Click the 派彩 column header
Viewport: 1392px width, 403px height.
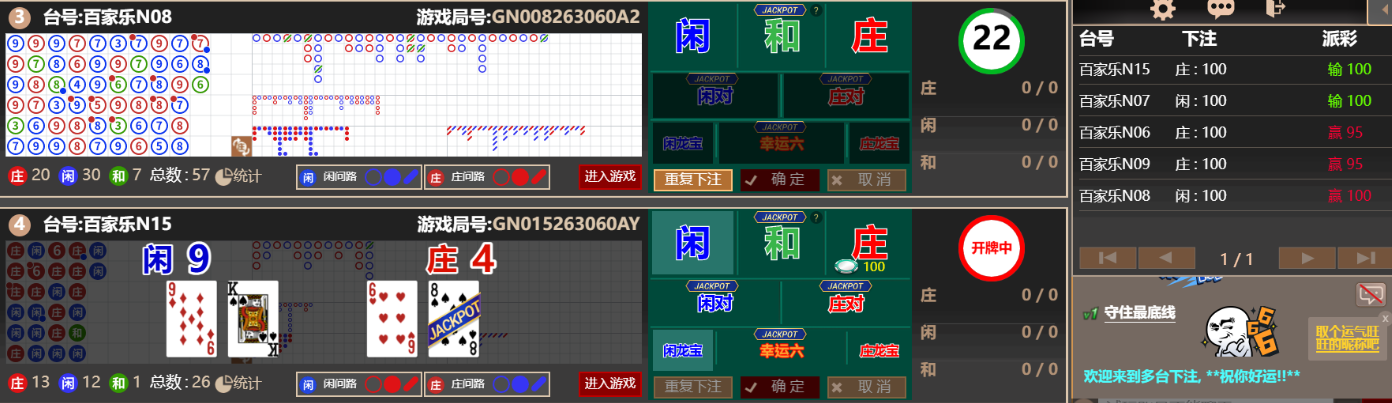[1341, 38]
